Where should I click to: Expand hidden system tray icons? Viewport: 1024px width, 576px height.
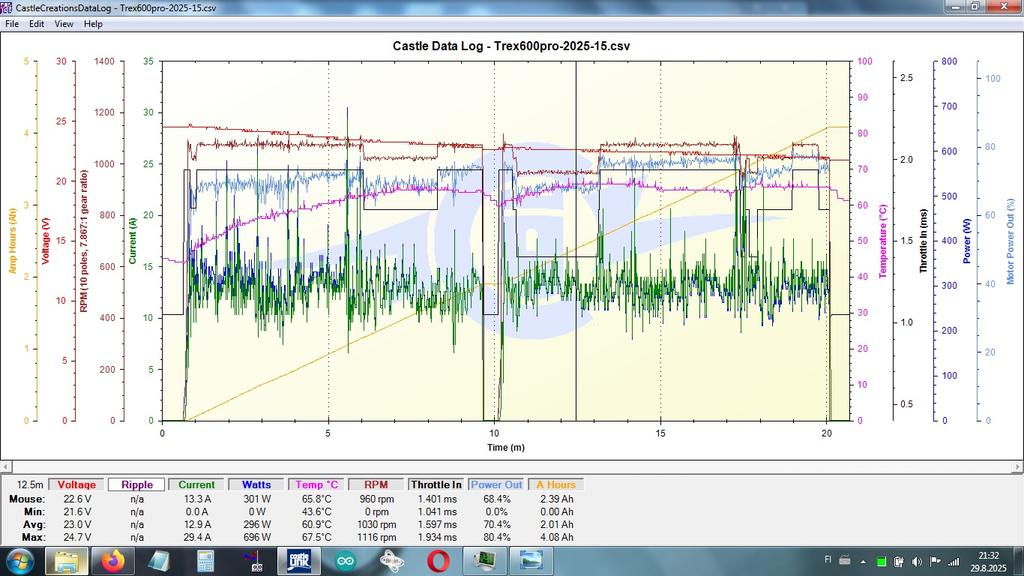[x=863, y=561]
